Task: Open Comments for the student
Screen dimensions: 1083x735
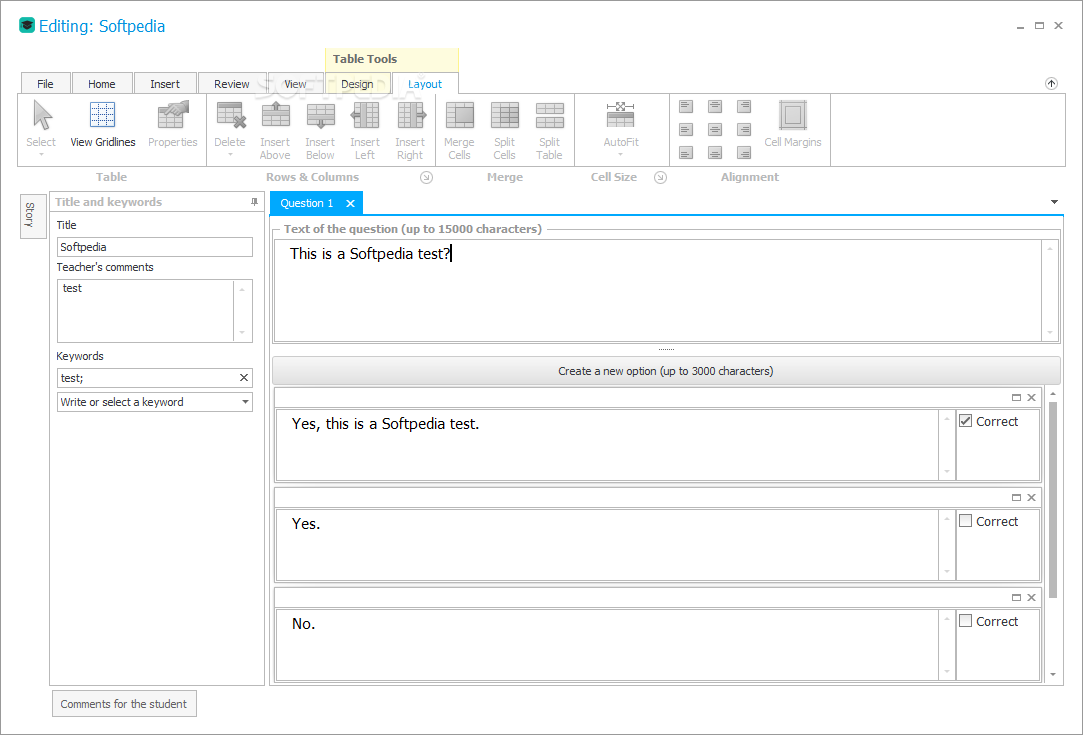Action: (124, 704)
